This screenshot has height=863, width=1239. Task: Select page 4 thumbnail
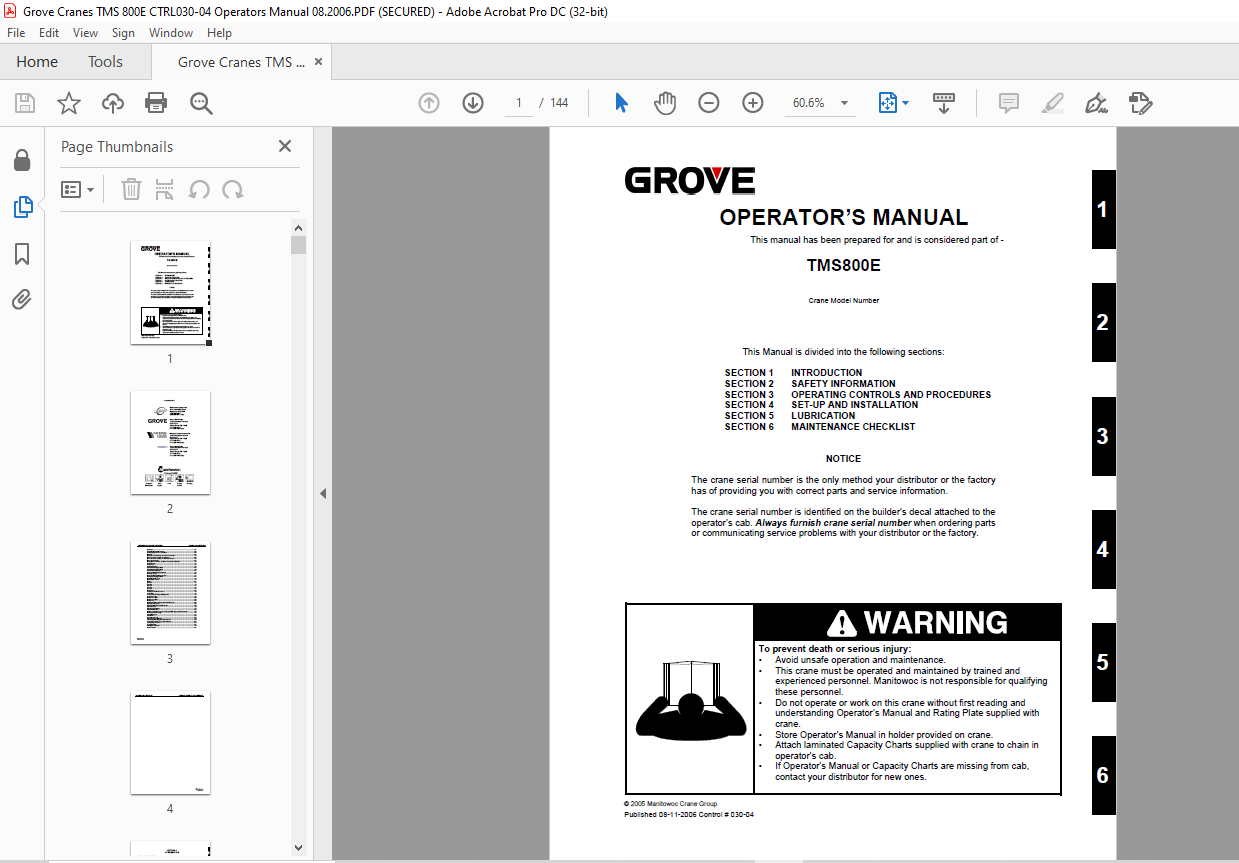(x=170, y=743)
